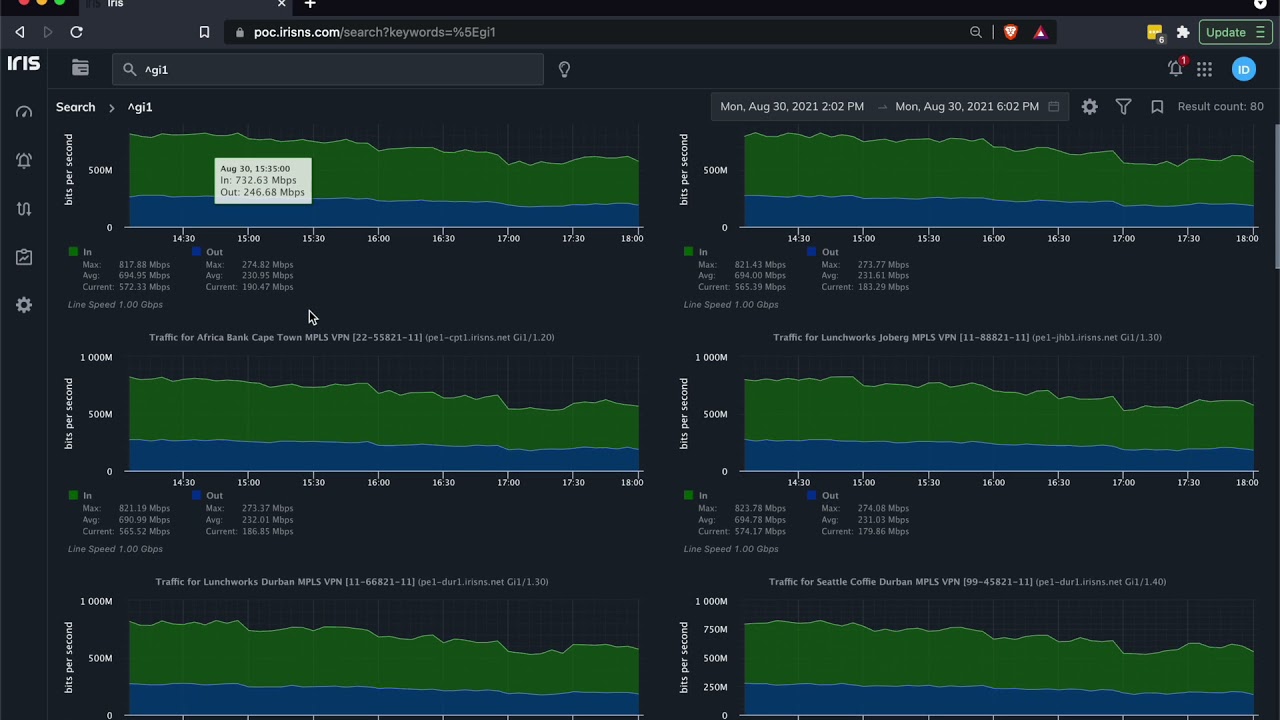Open the browser extensions puzzle icon

pyautogui.click(x=1183, y=32)
